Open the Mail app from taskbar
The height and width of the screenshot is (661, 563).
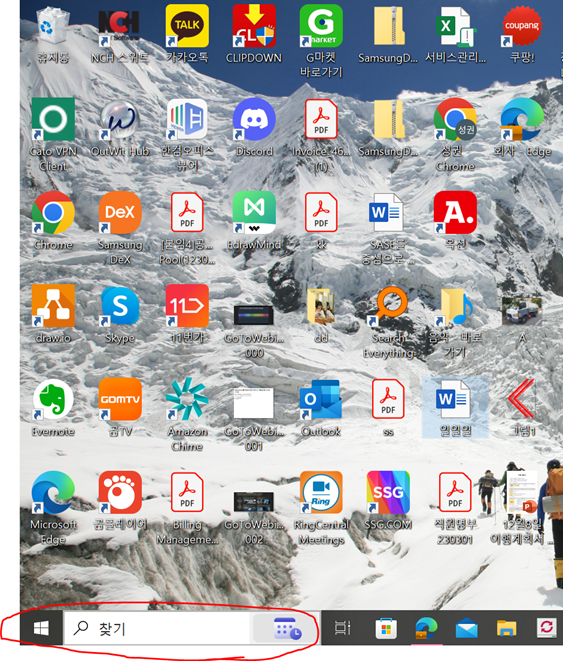466,630
